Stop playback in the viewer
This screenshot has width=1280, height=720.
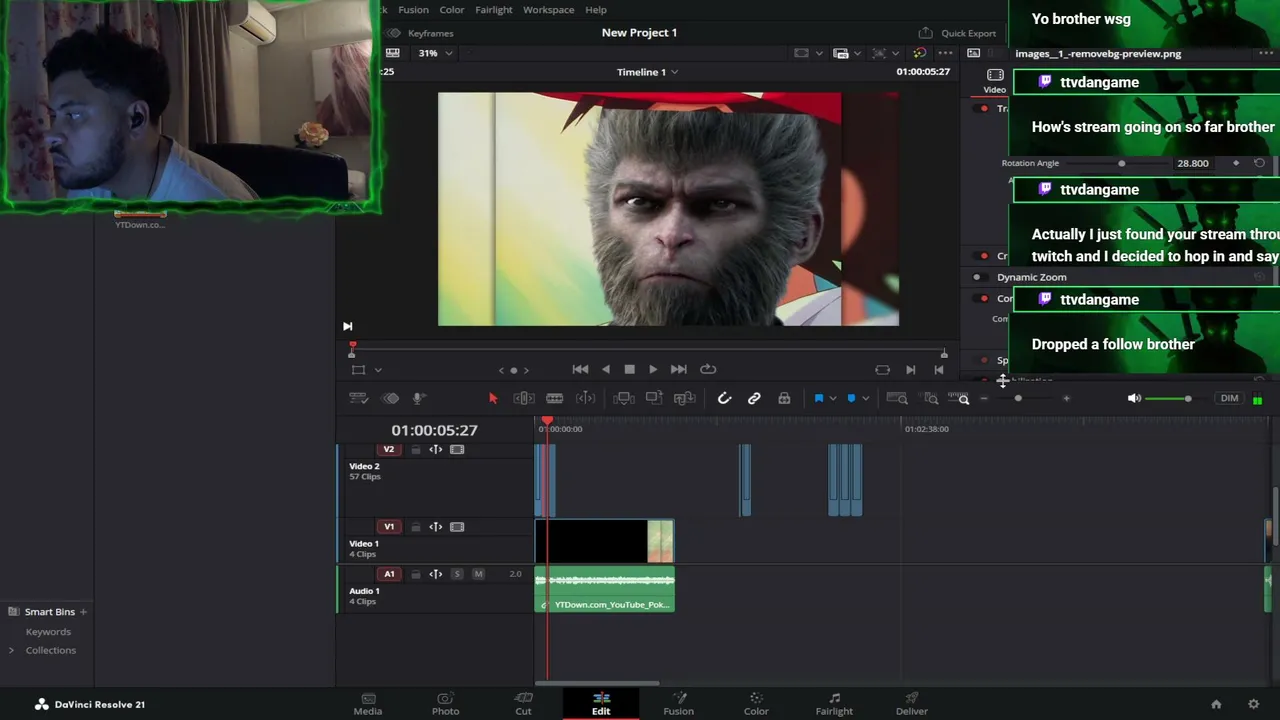[629, 369]
